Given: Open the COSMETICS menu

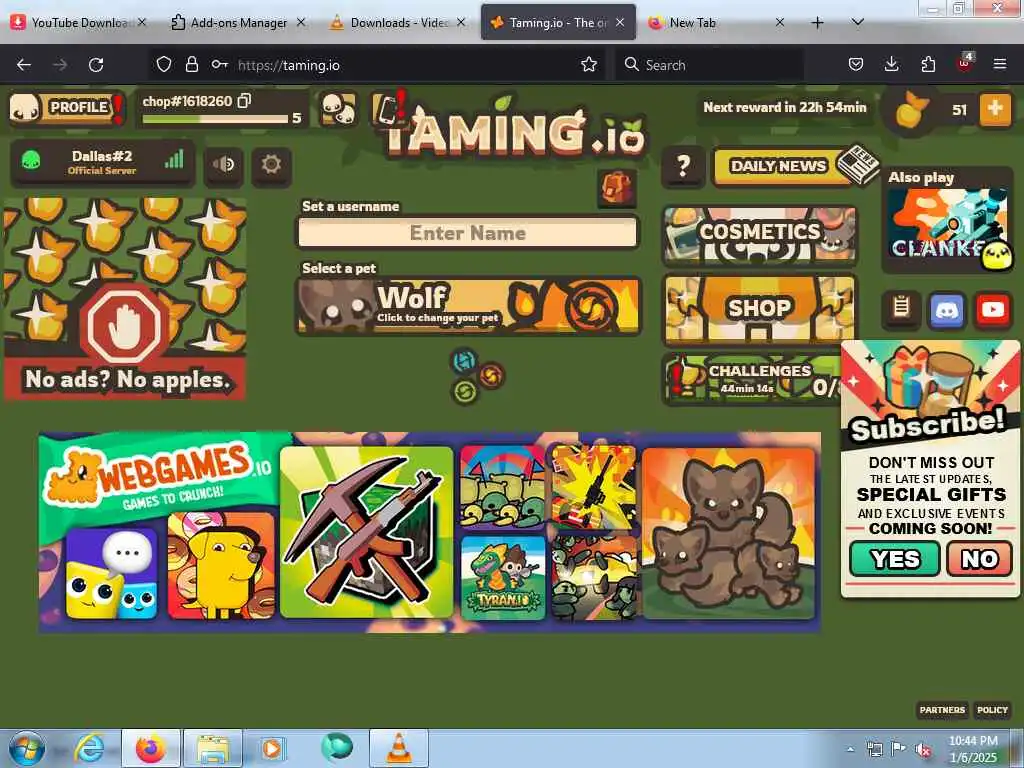Looking at the screenshot, I should pos(760,235).
